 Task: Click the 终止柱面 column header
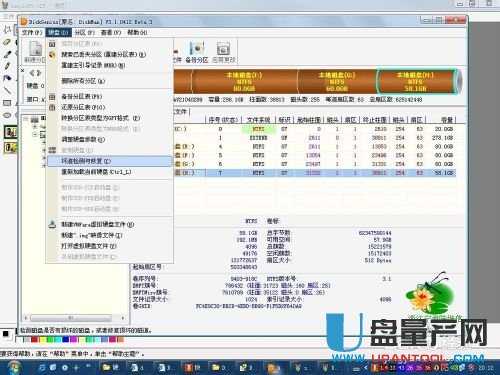click(x=374, y=120)
